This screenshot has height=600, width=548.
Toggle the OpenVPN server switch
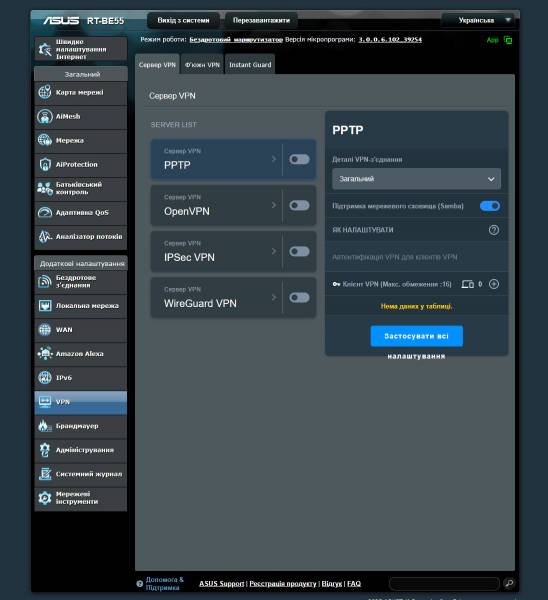coord(299,205)
